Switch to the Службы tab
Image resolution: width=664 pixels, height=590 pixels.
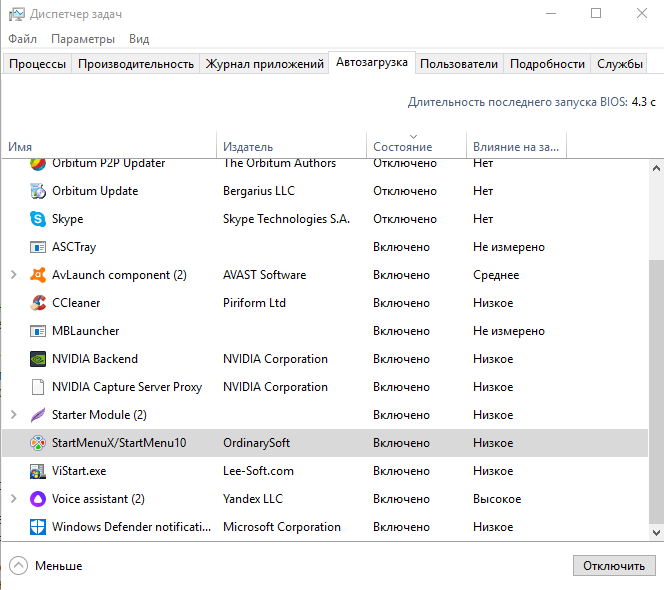pyautogui.click(x=620, y=64)
